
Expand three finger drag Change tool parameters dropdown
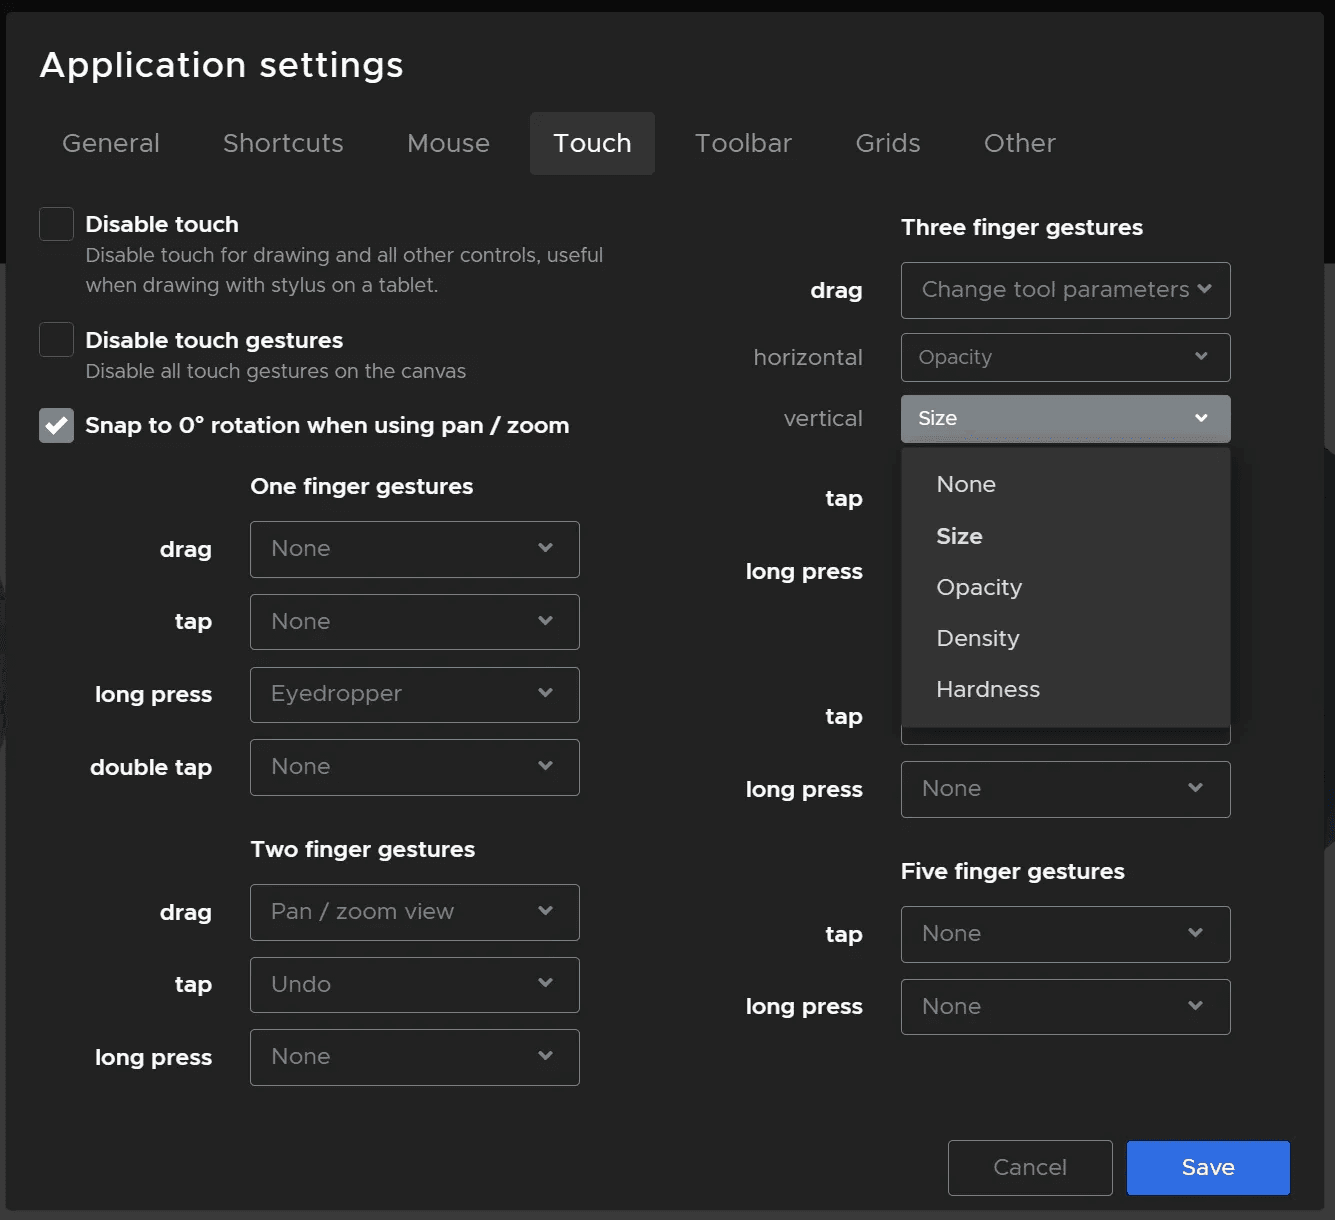pyautogui.click(x=1065, y=290)
